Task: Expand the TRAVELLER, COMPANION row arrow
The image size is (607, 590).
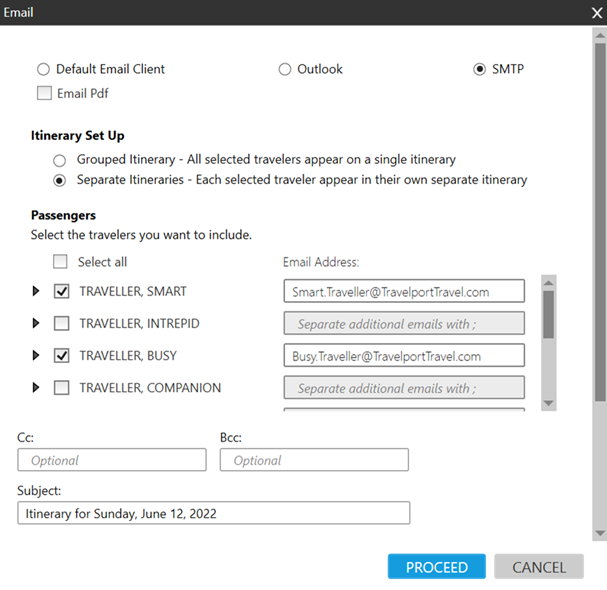Action: (x=37, y=388)
